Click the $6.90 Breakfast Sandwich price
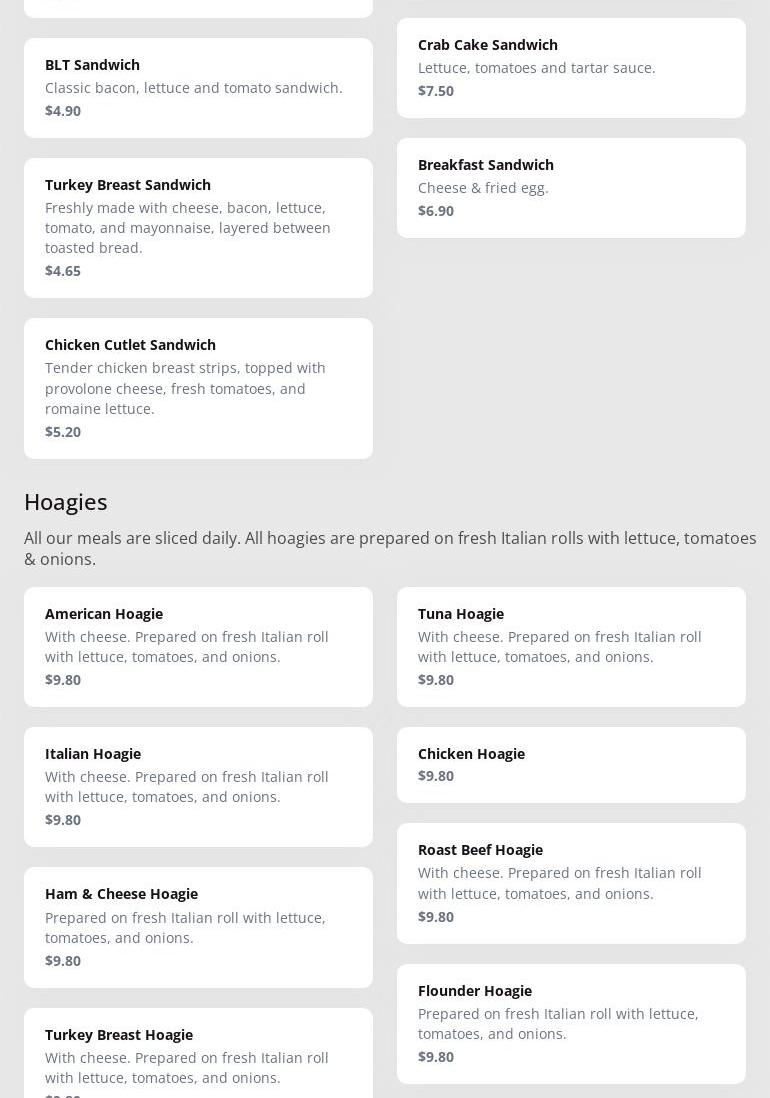Screen dimensions: 770x1098 click(x=436, y=211)
